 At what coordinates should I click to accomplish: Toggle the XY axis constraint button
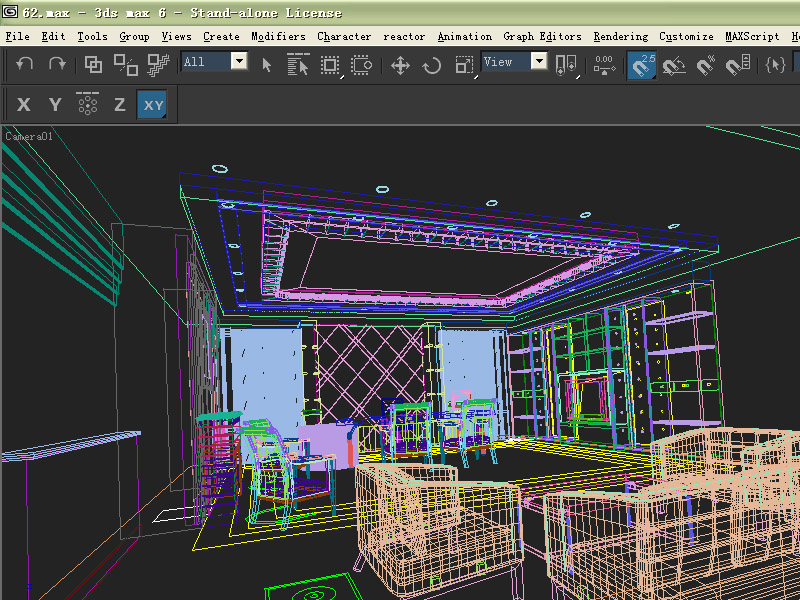(x=152, y=105)
